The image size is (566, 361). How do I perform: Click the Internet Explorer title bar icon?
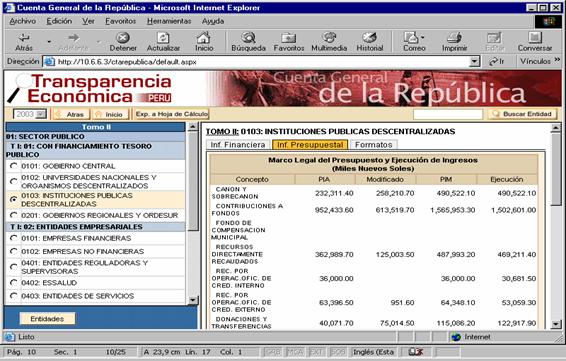click(x=9, y=8)
